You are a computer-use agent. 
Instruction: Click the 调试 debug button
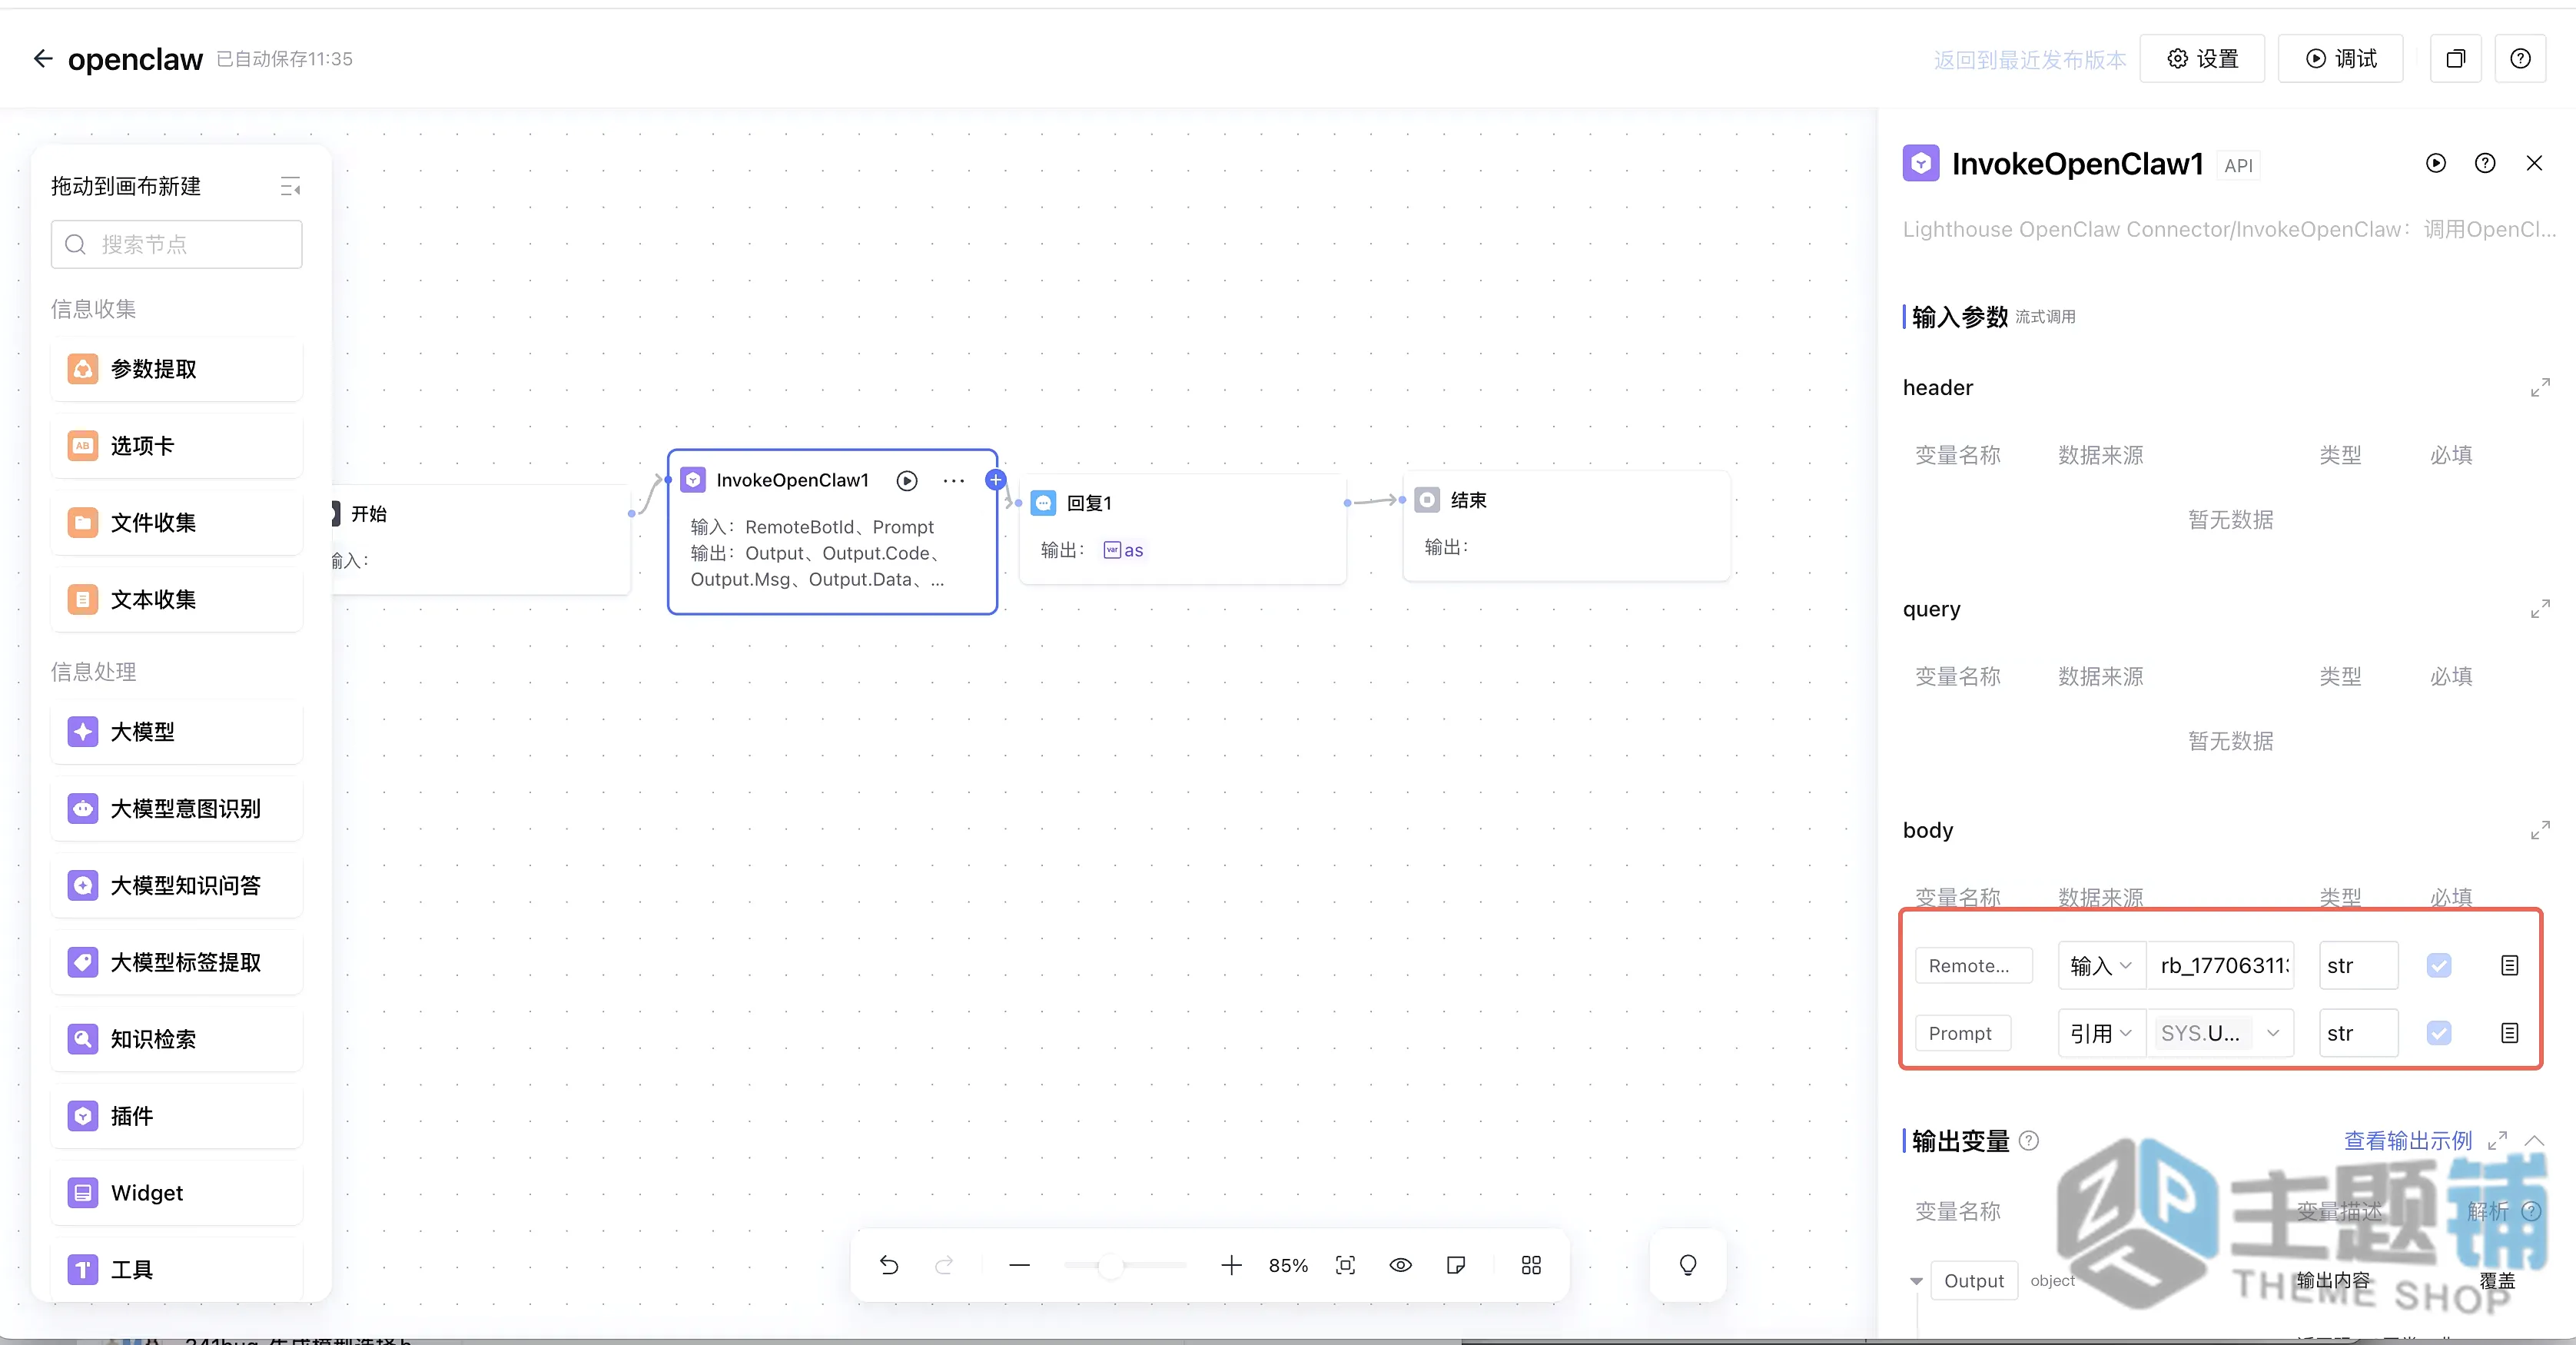point(2340,59)
